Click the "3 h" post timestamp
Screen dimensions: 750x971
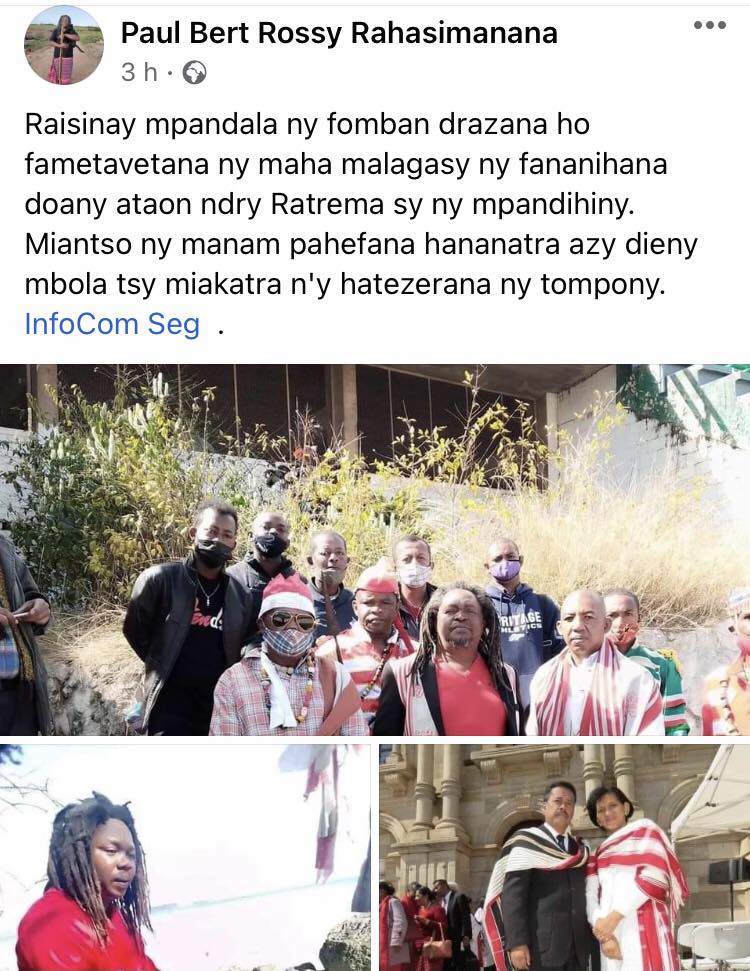pos(139,72)
